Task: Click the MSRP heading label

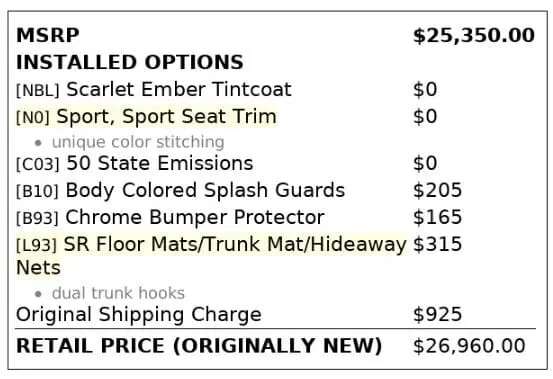Action: coord(48,35)
